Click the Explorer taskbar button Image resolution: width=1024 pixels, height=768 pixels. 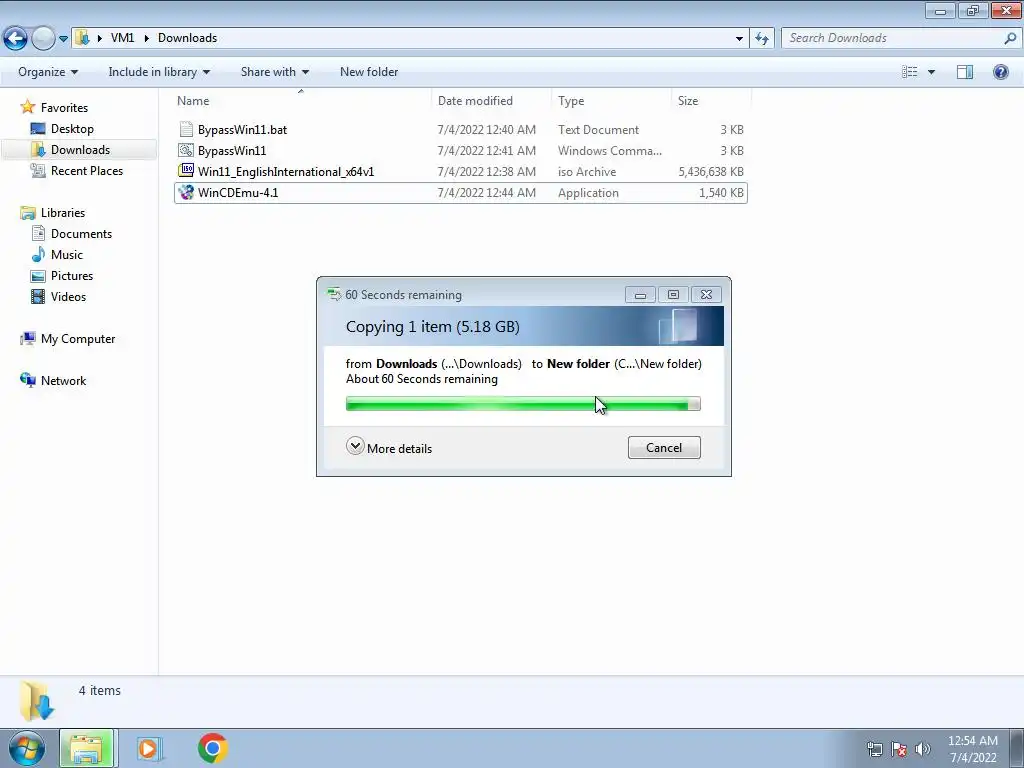click(x=87, y=748)
